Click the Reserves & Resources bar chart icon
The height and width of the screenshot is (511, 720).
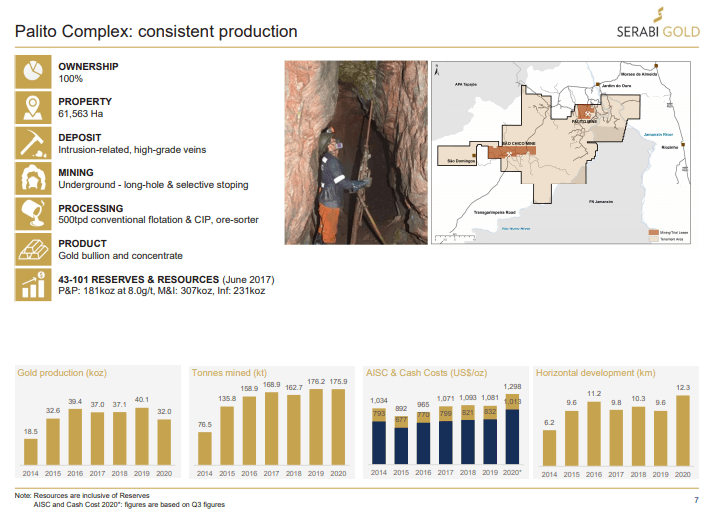click(x=33, y=285)
